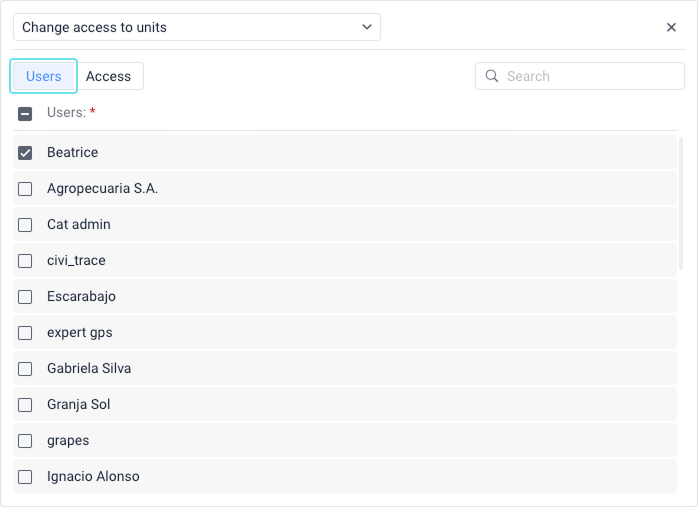Image resolution: width=698 pixels, height=507 pixels.
Task: Tick the Granja Sol checkbox
Action: point(25,405)
